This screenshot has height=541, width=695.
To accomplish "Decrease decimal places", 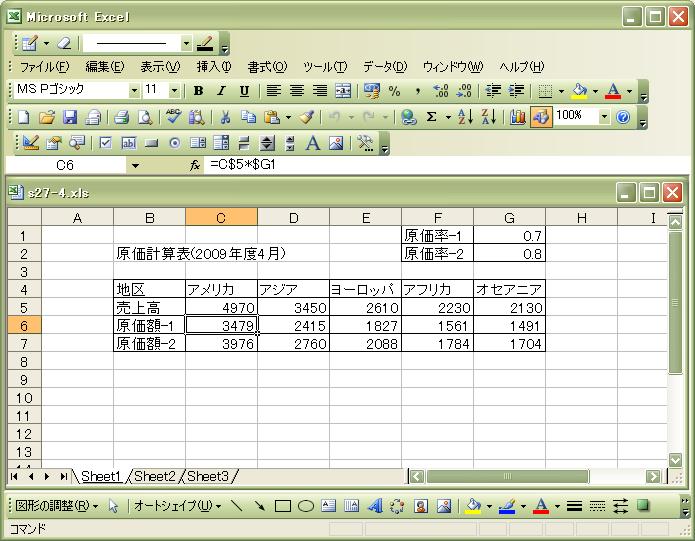I will (464, 91).
